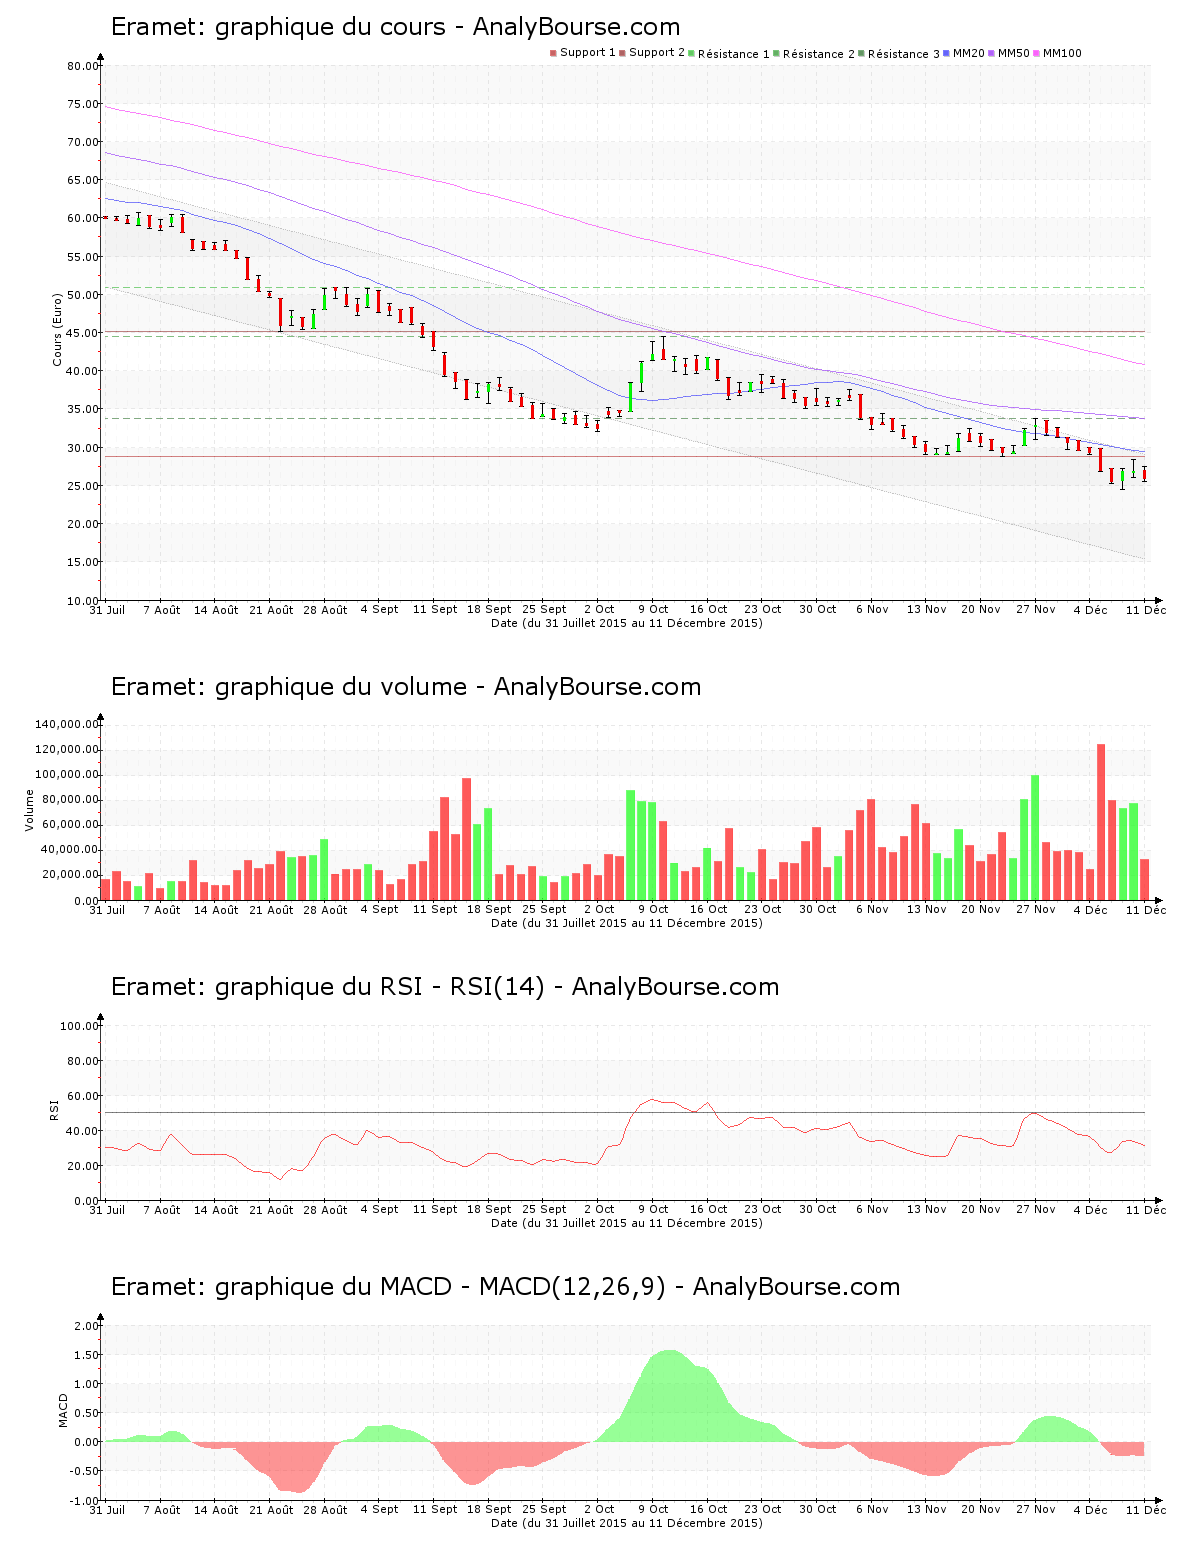This screenshot has width=1200, height=1550.
Task: Select the 'MM50' legend label
Action: [x=1013, y=53]
